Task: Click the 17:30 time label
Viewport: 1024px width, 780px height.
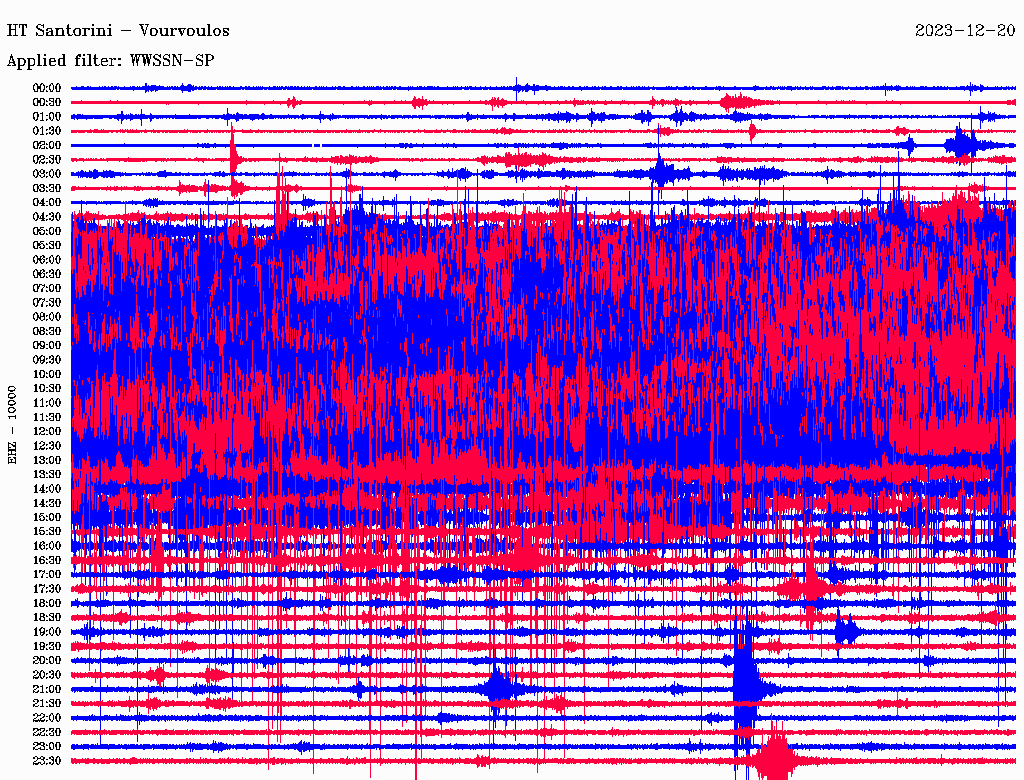Action: 47,589
